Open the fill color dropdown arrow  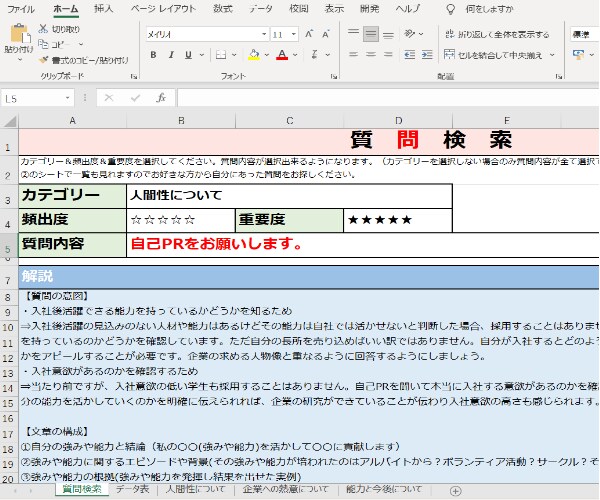pyautogui.click(x=267, y=55)
